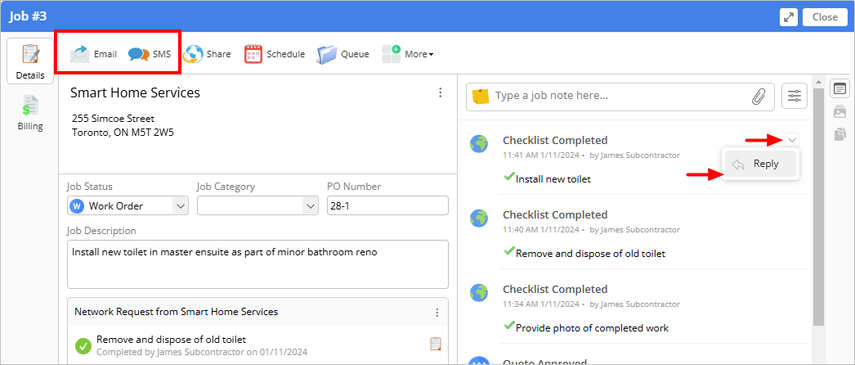Open Network Request section options menu
Image resolution: width=855 pixels, height=365 pixels.
pyautogui.click(x=437, y=312)
